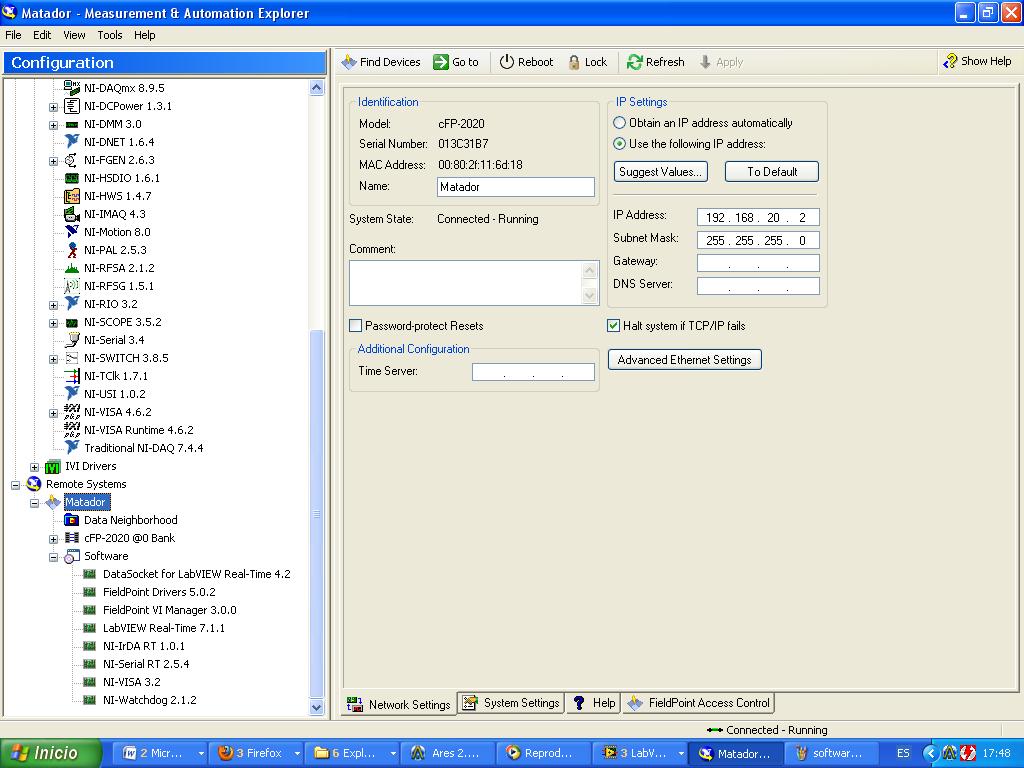
Task: Select the NI-USI 1.0.2 icon
Action: [x=72, y=394]
